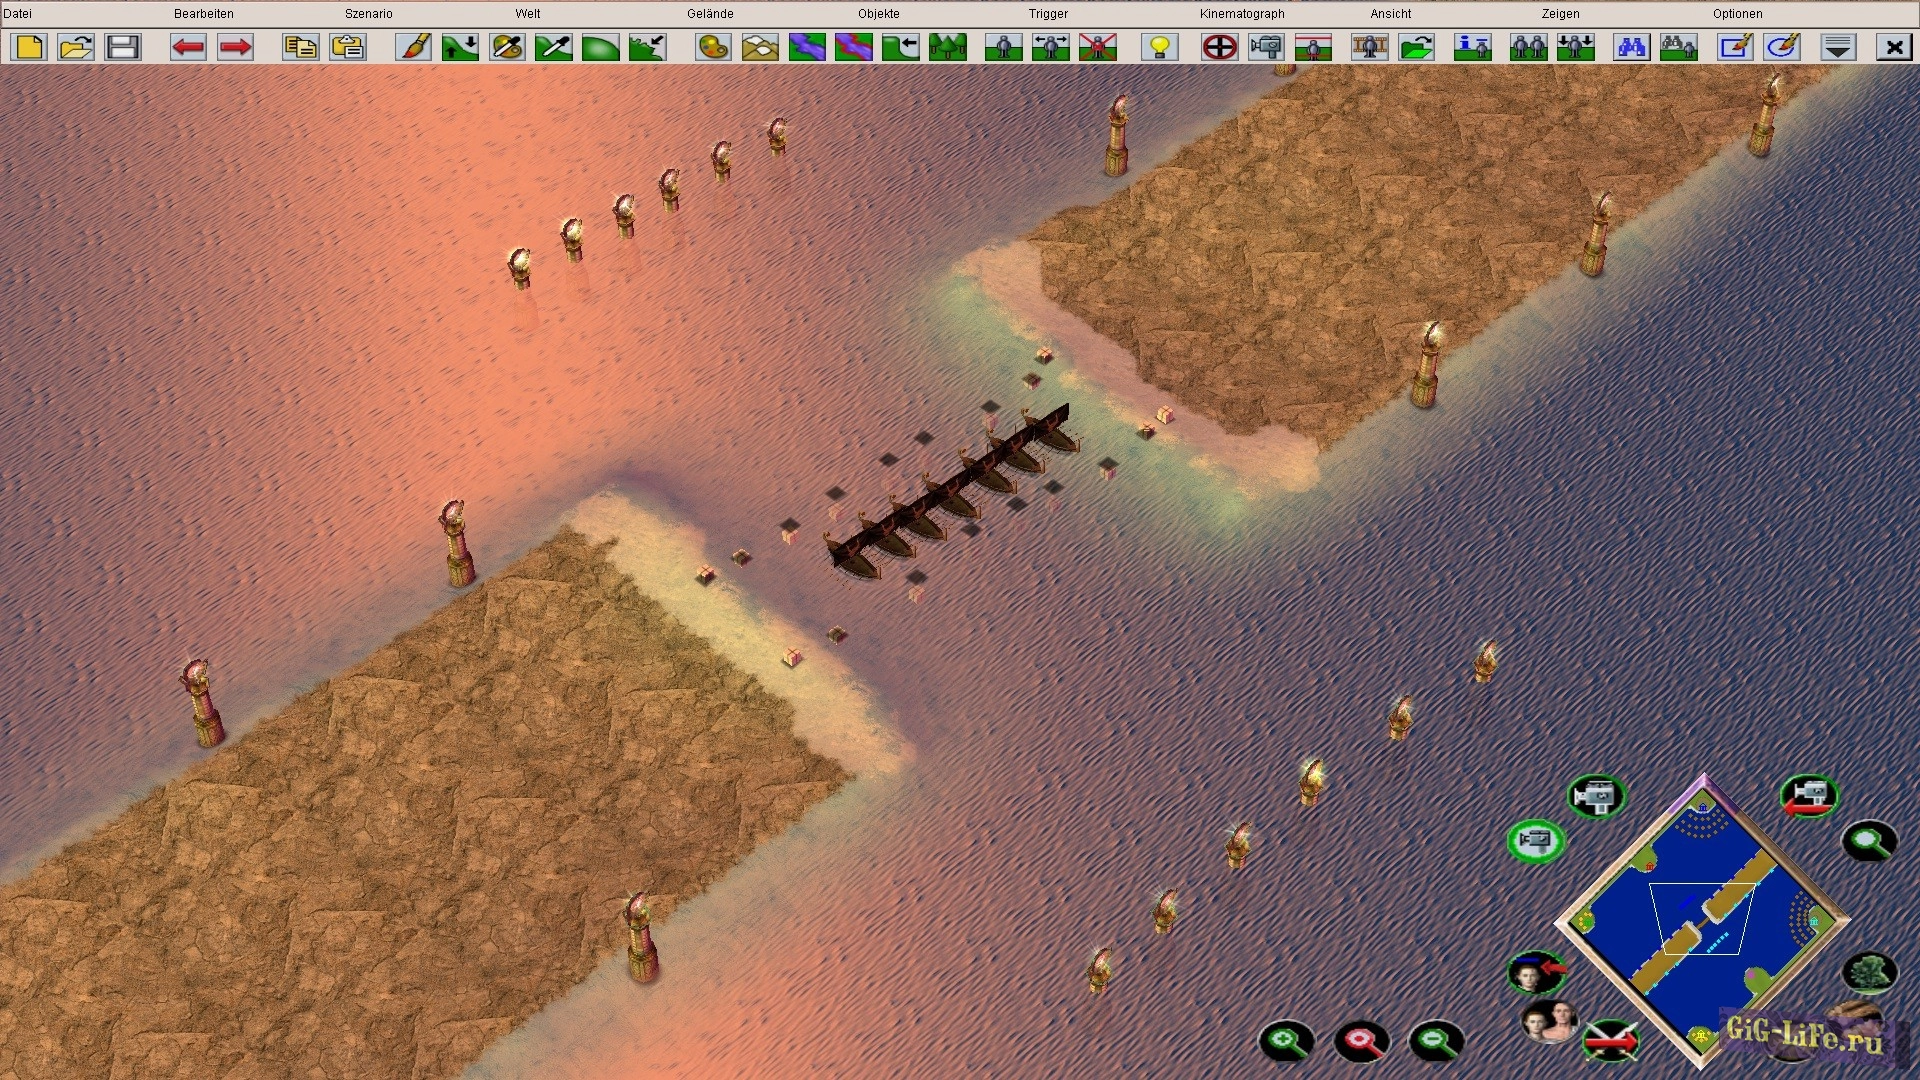The width and height of the screenshot is (1920, 1080).
Task: Open the Kinematograph menu
Action: 1242,13
